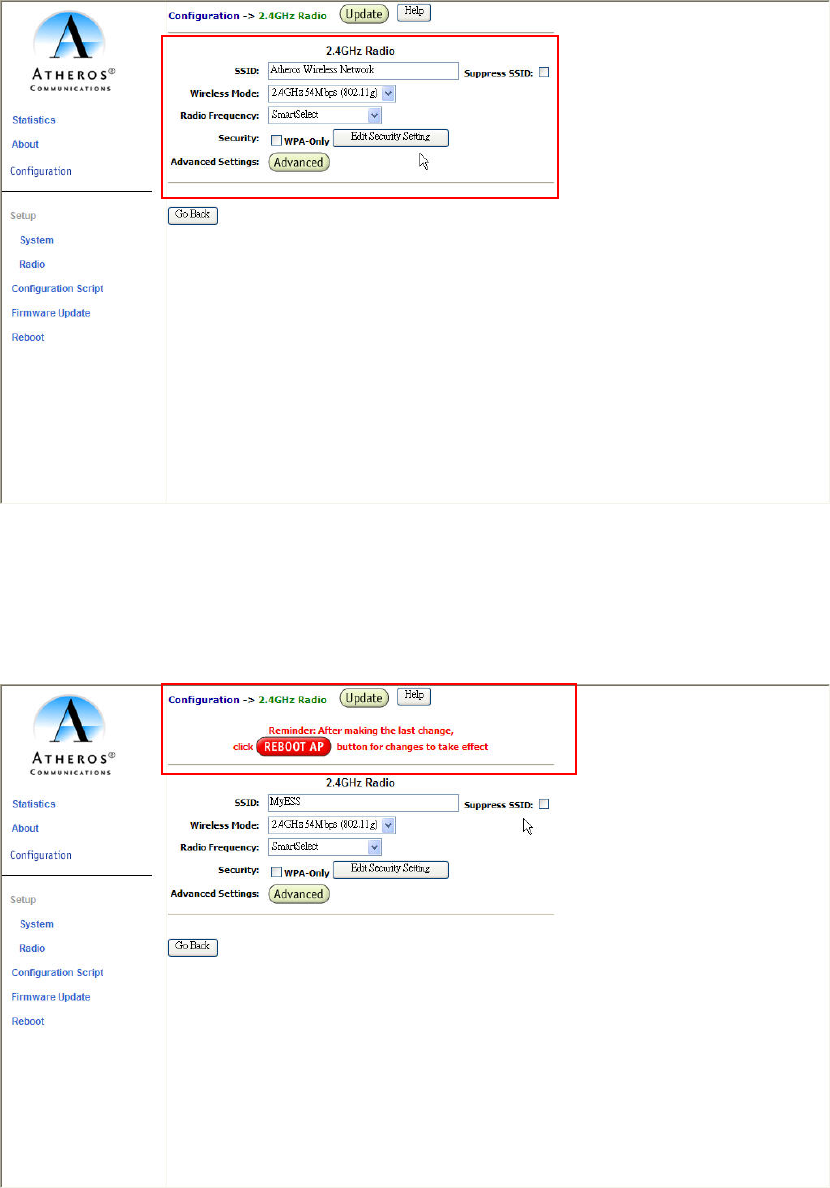Click the 2.4GHz Radio breadcrumb in top screenshot
The image size is (830, 1188).
tap(293, 16)
